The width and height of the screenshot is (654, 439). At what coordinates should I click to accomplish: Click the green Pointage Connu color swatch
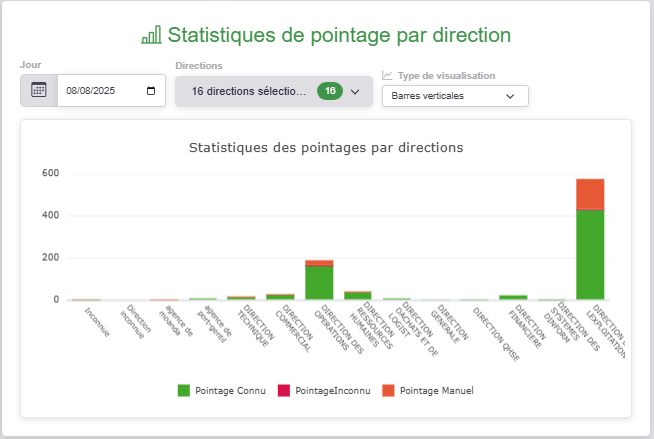click(183, 389)
